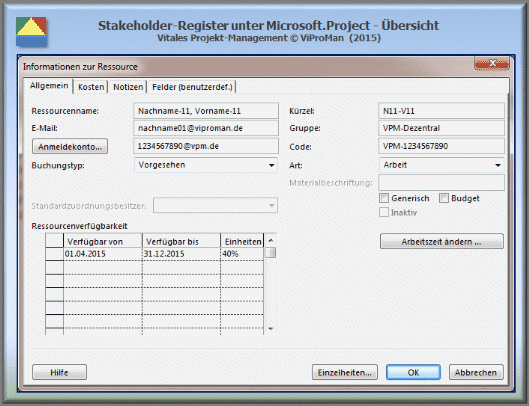Image resolution: width=529 pixels, height=406 pixels.
Task: Select the row header of the 01.04.2015 row
Action: tap(54, 254)
